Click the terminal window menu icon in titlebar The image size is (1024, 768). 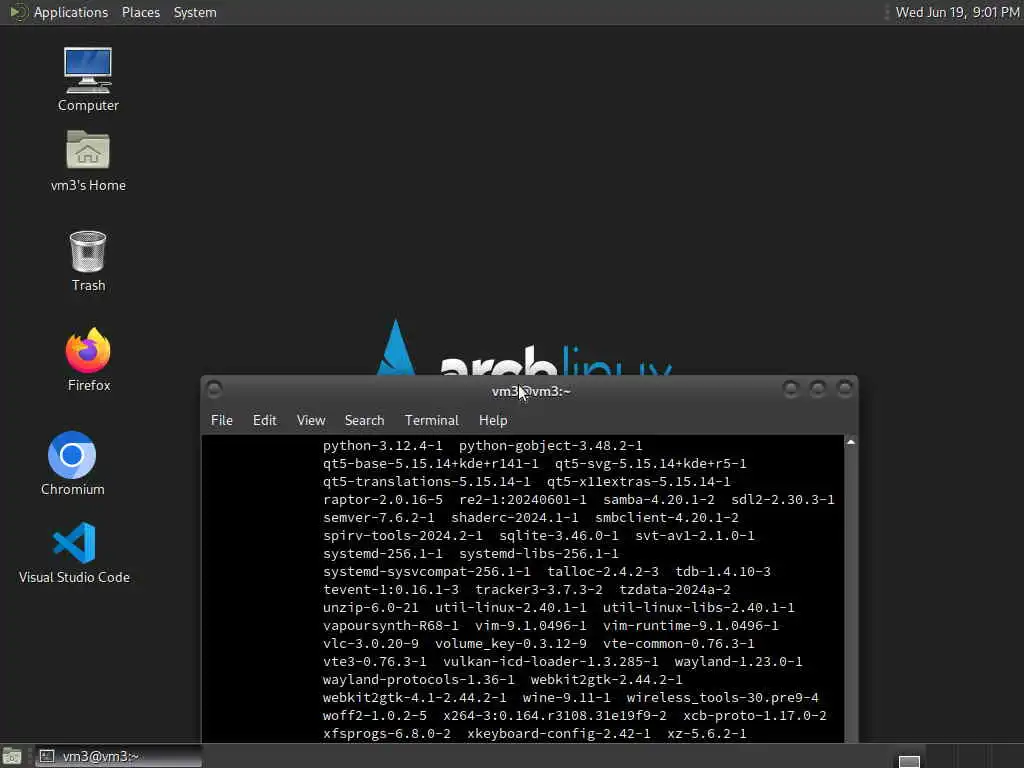click(214, 390)
